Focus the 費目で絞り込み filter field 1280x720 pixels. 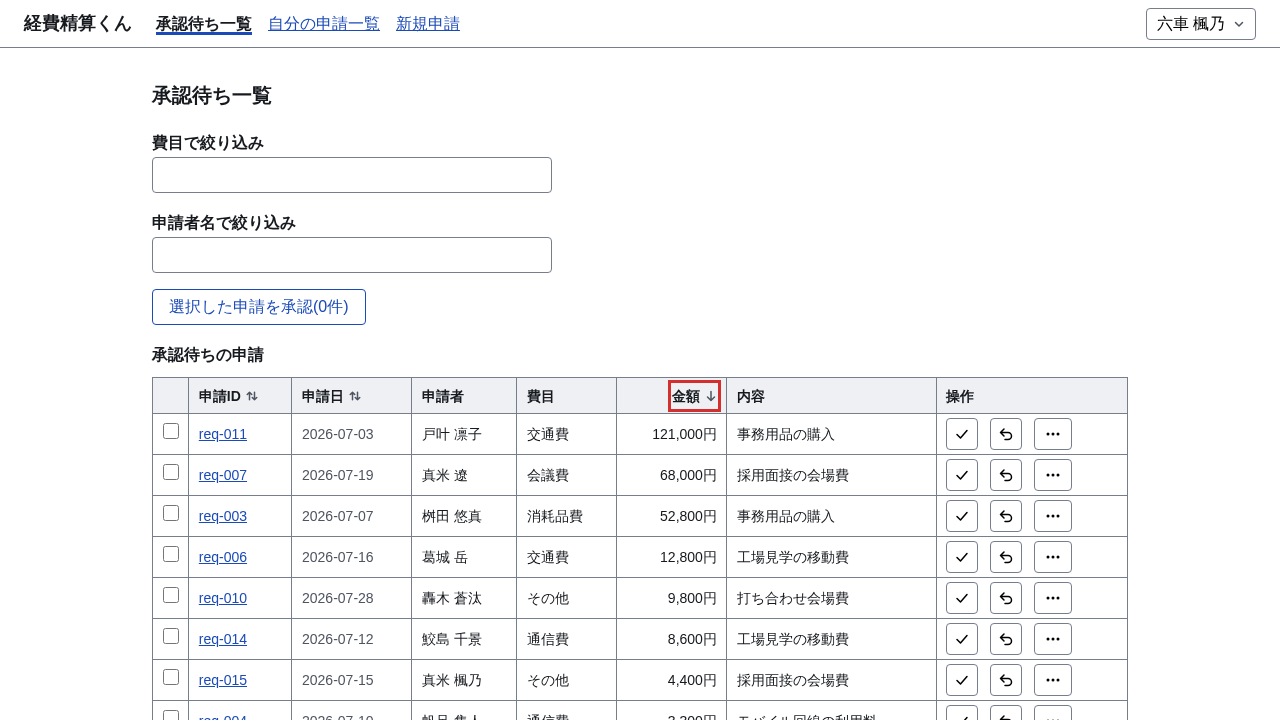tap(352, 175)
